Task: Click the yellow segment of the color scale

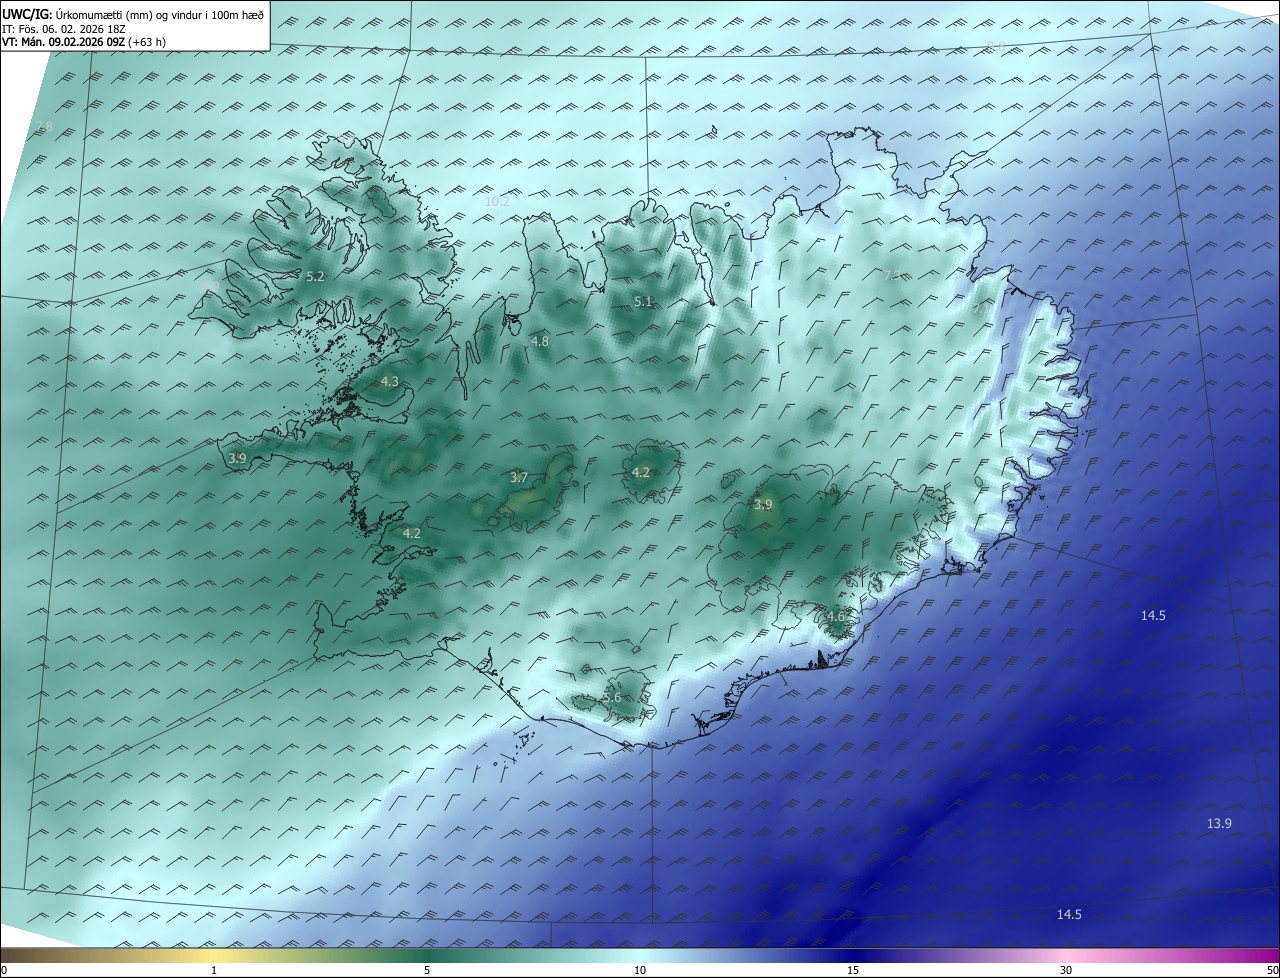Action: pyautogui.click(x=214, y=956)
